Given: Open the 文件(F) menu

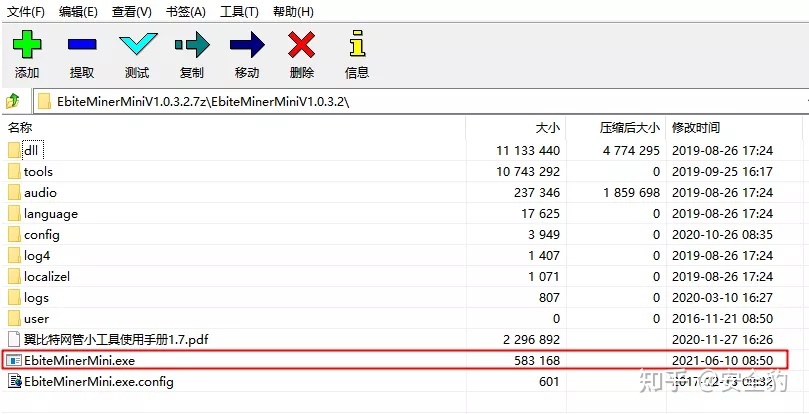Looking at the screenshot, I should (26, 12).
